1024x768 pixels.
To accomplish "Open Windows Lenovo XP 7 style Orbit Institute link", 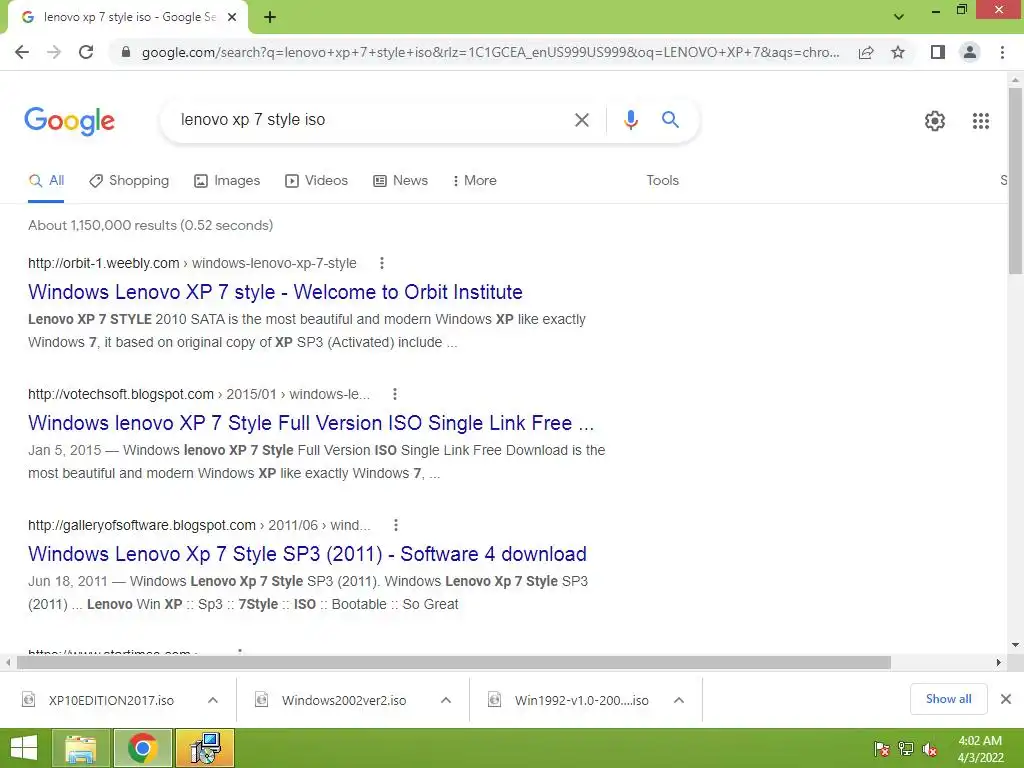I will coord(275,292).
